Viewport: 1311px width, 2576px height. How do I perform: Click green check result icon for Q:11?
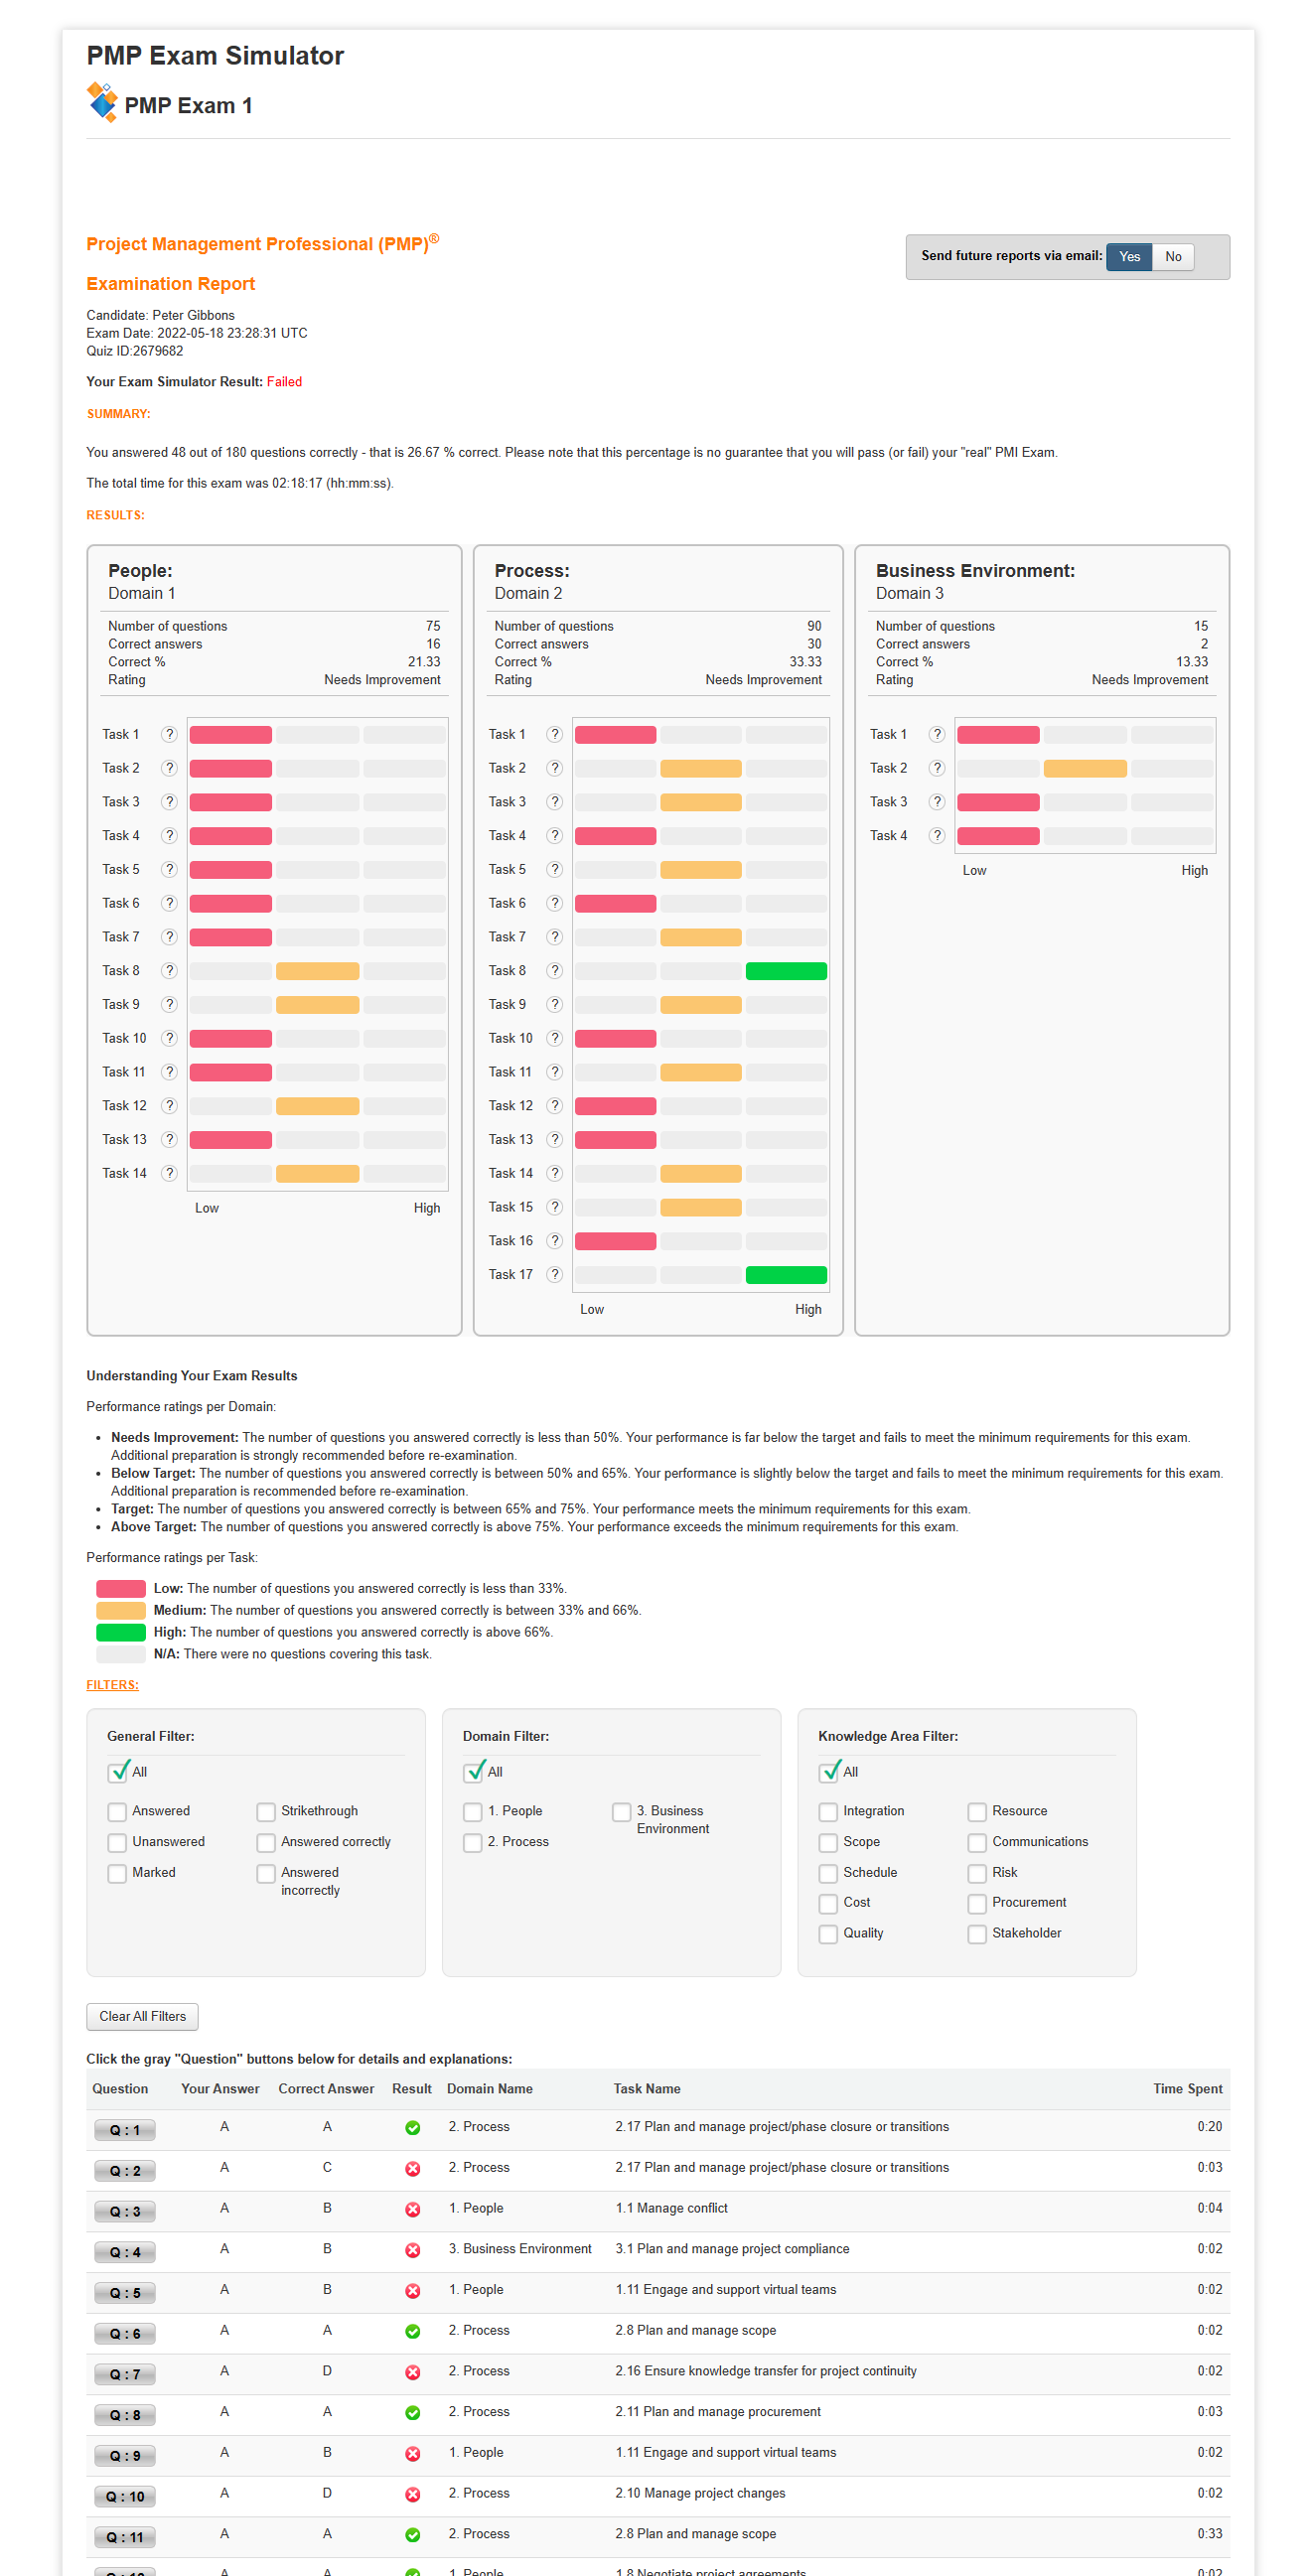412,2535
